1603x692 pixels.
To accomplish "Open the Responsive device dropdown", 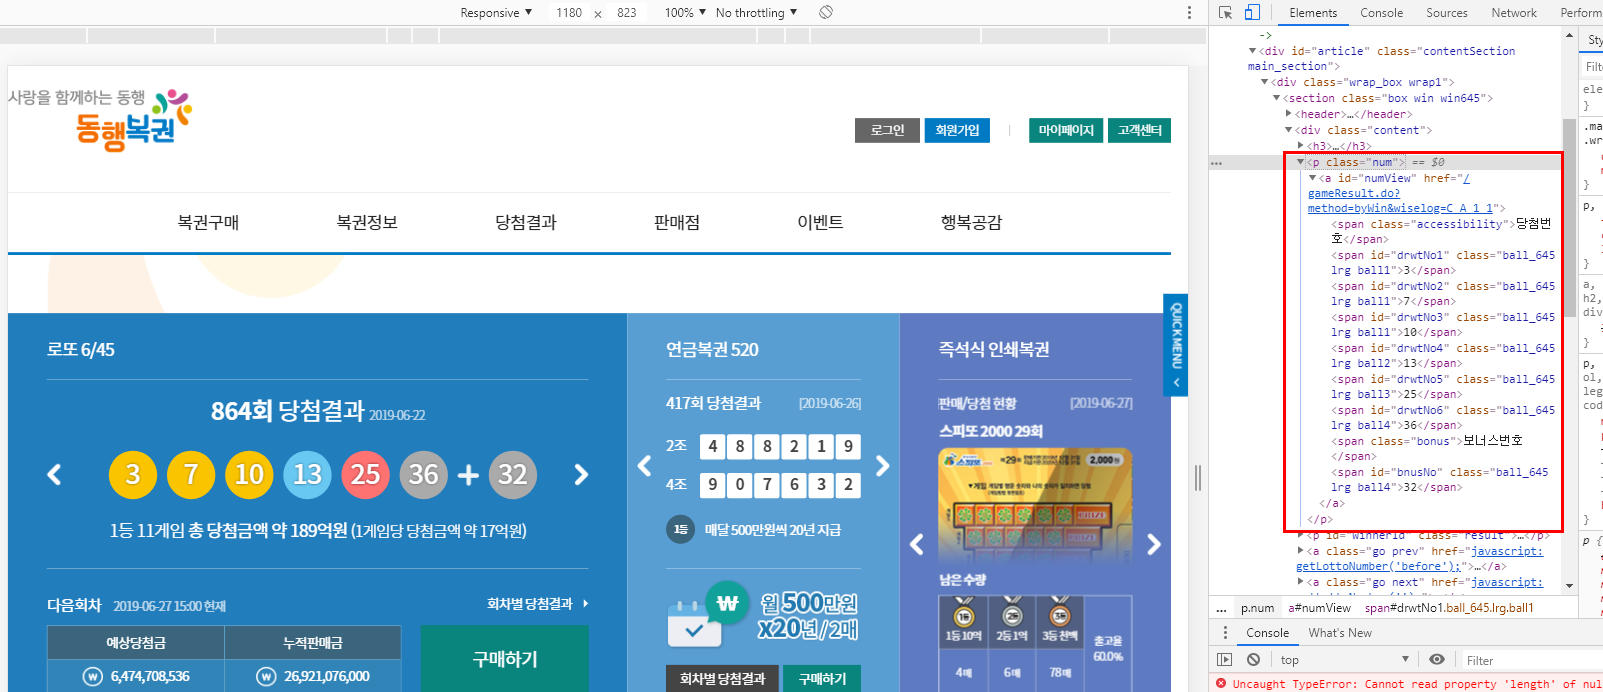I will click(496, 13).
